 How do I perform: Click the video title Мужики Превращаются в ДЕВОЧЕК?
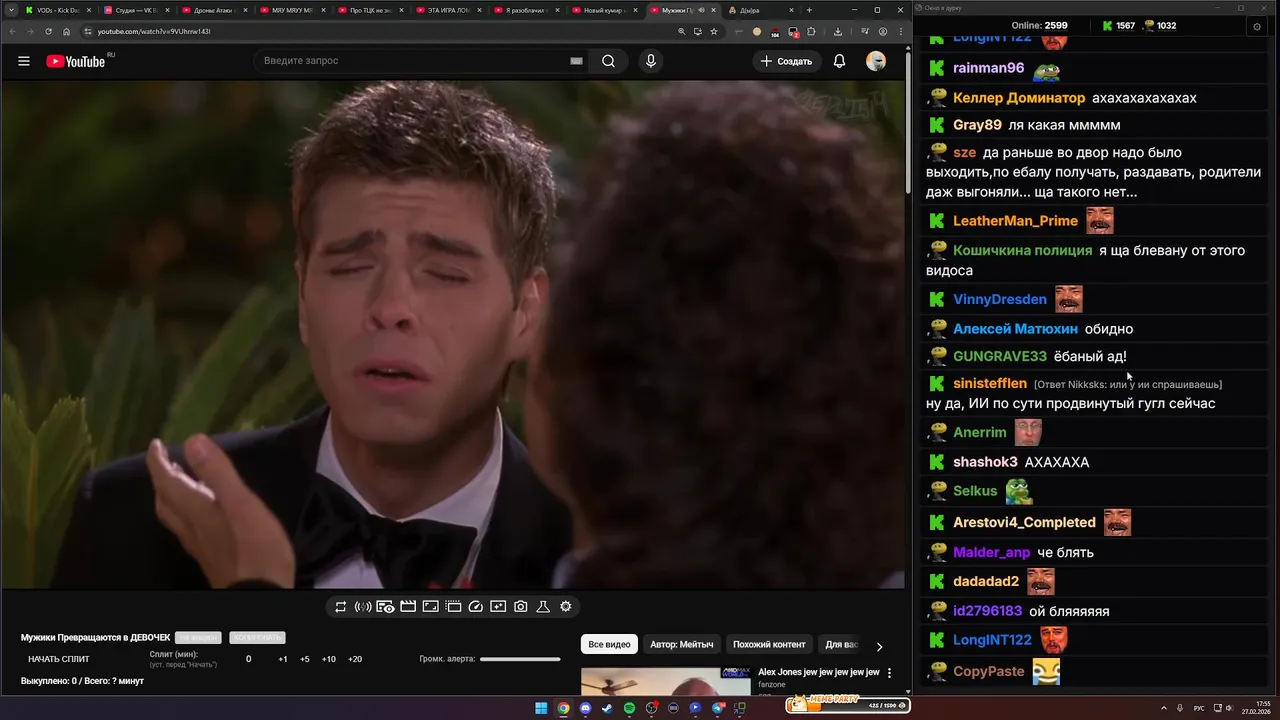96,637
